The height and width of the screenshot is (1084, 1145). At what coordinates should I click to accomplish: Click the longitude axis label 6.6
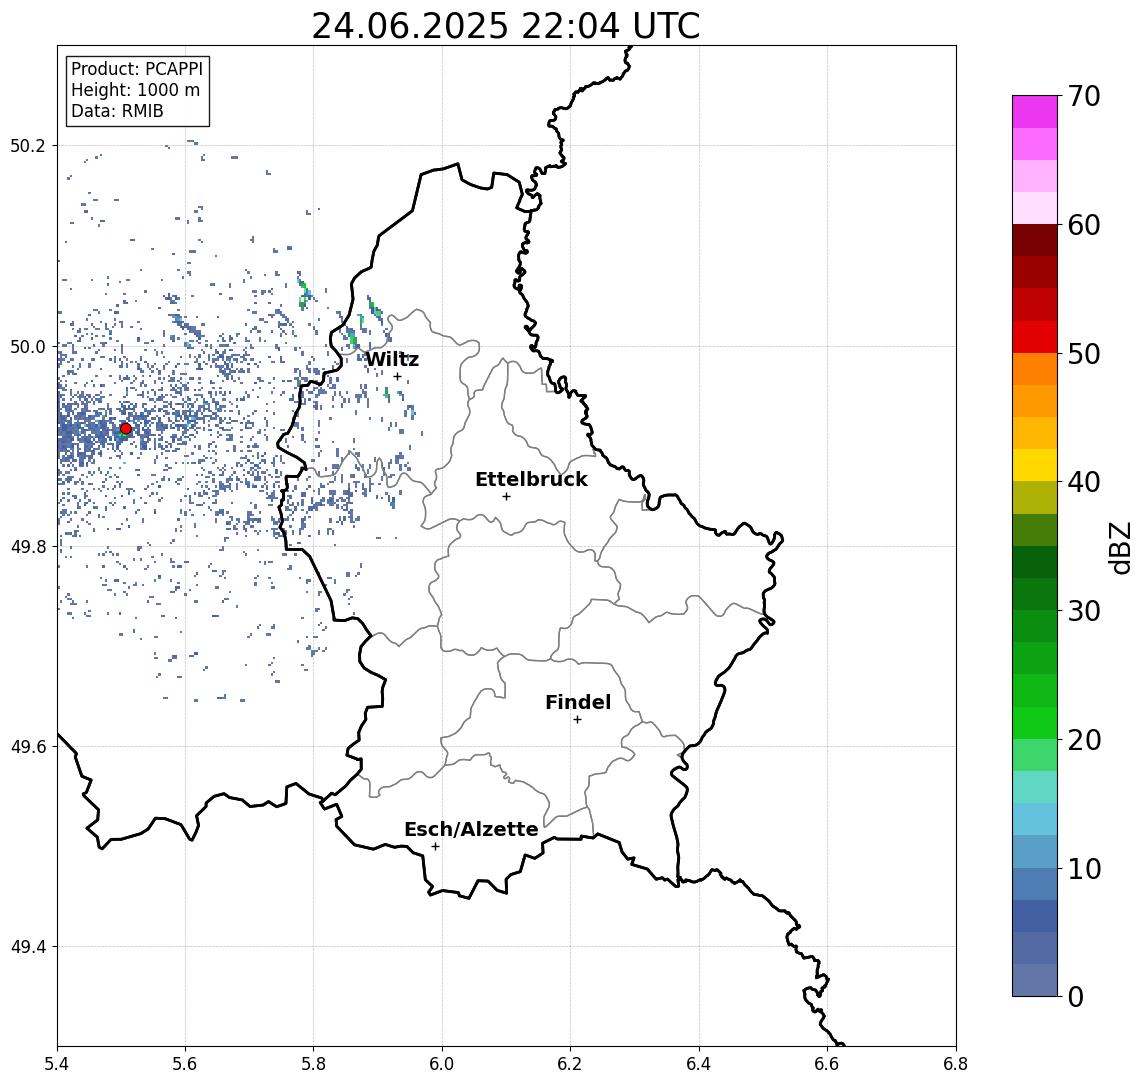click(x=827, y=1064)
